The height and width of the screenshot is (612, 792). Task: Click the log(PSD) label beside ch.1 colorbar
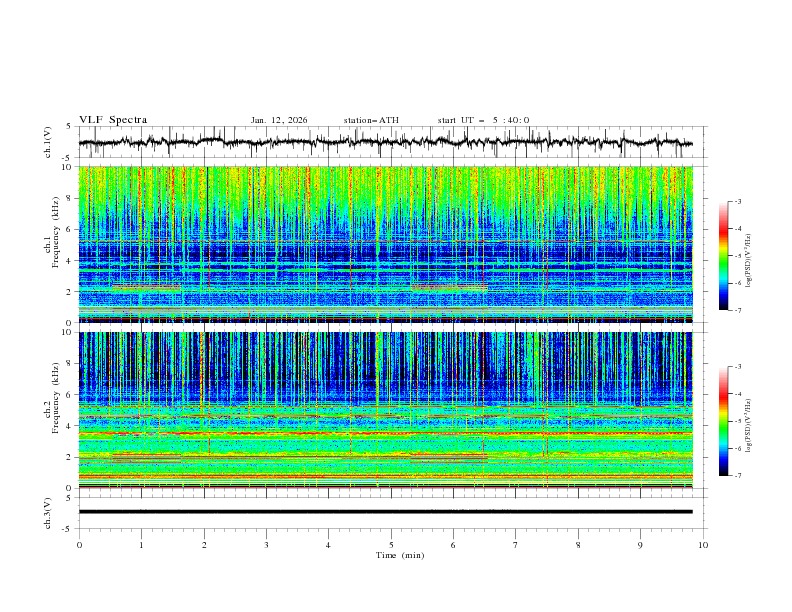tap(749, 261)
